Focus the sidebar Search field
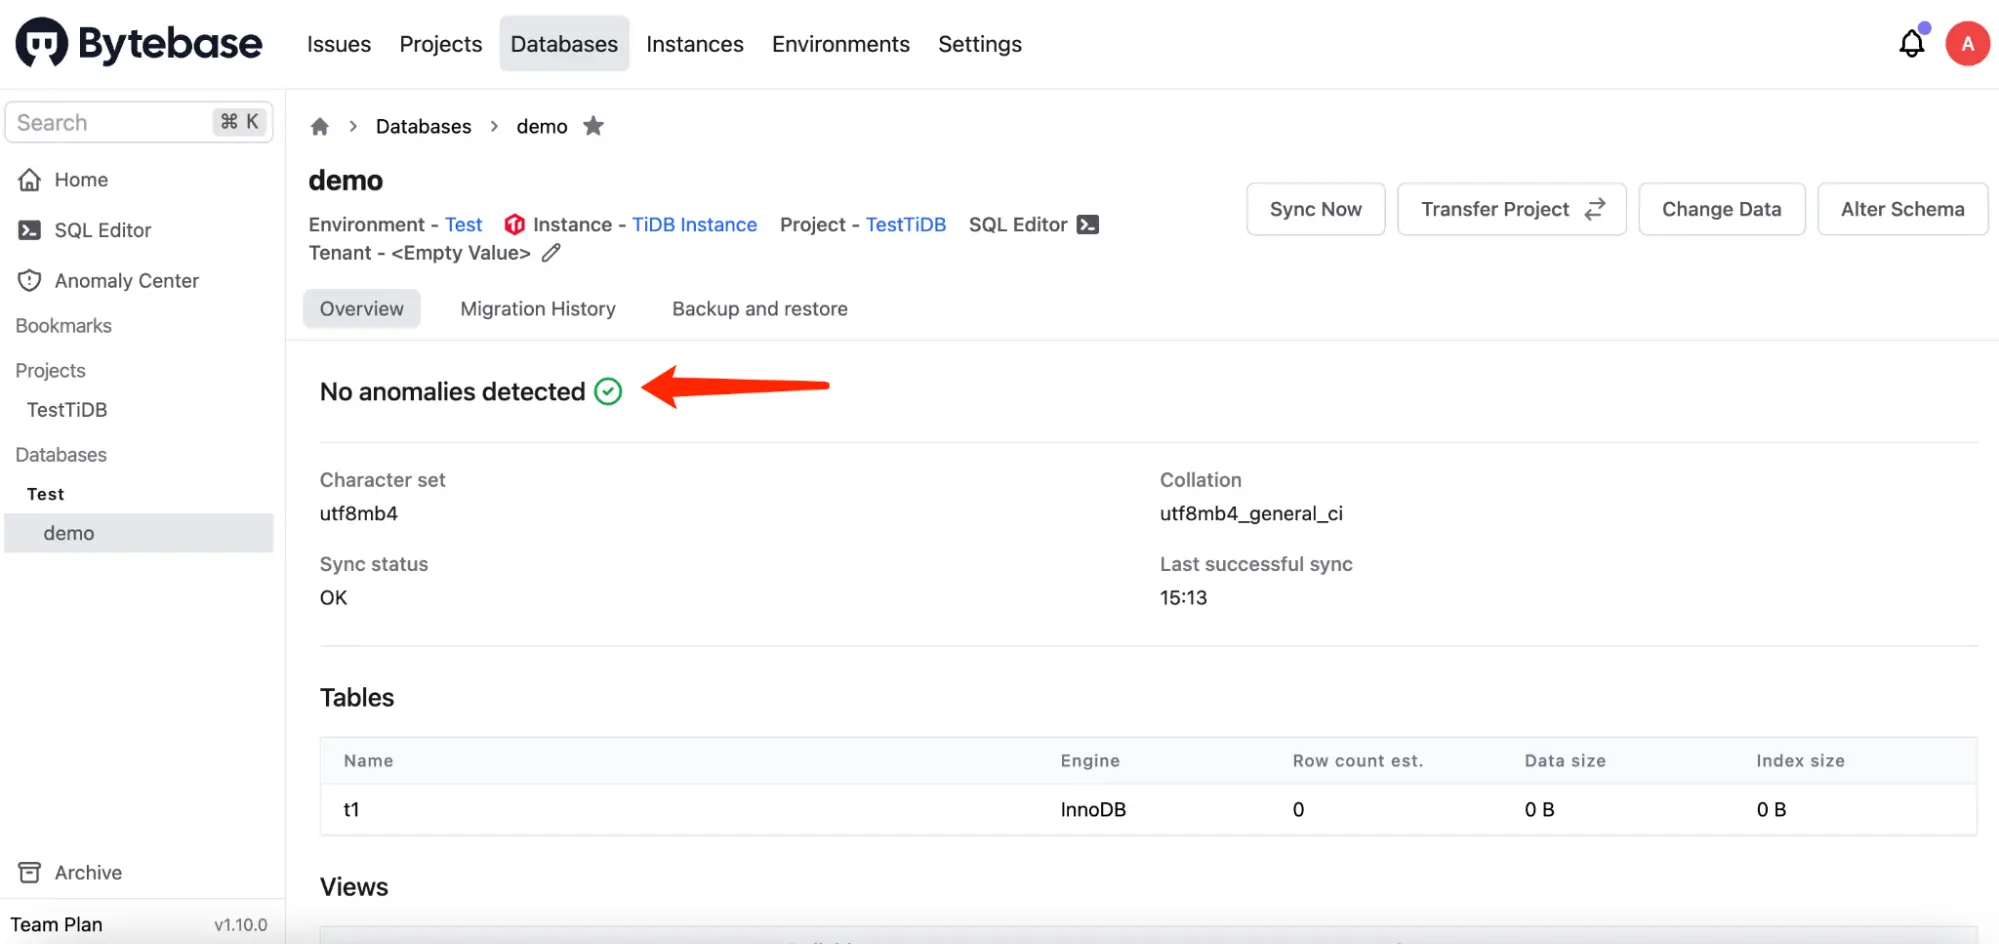 click(x=139, y=122)
